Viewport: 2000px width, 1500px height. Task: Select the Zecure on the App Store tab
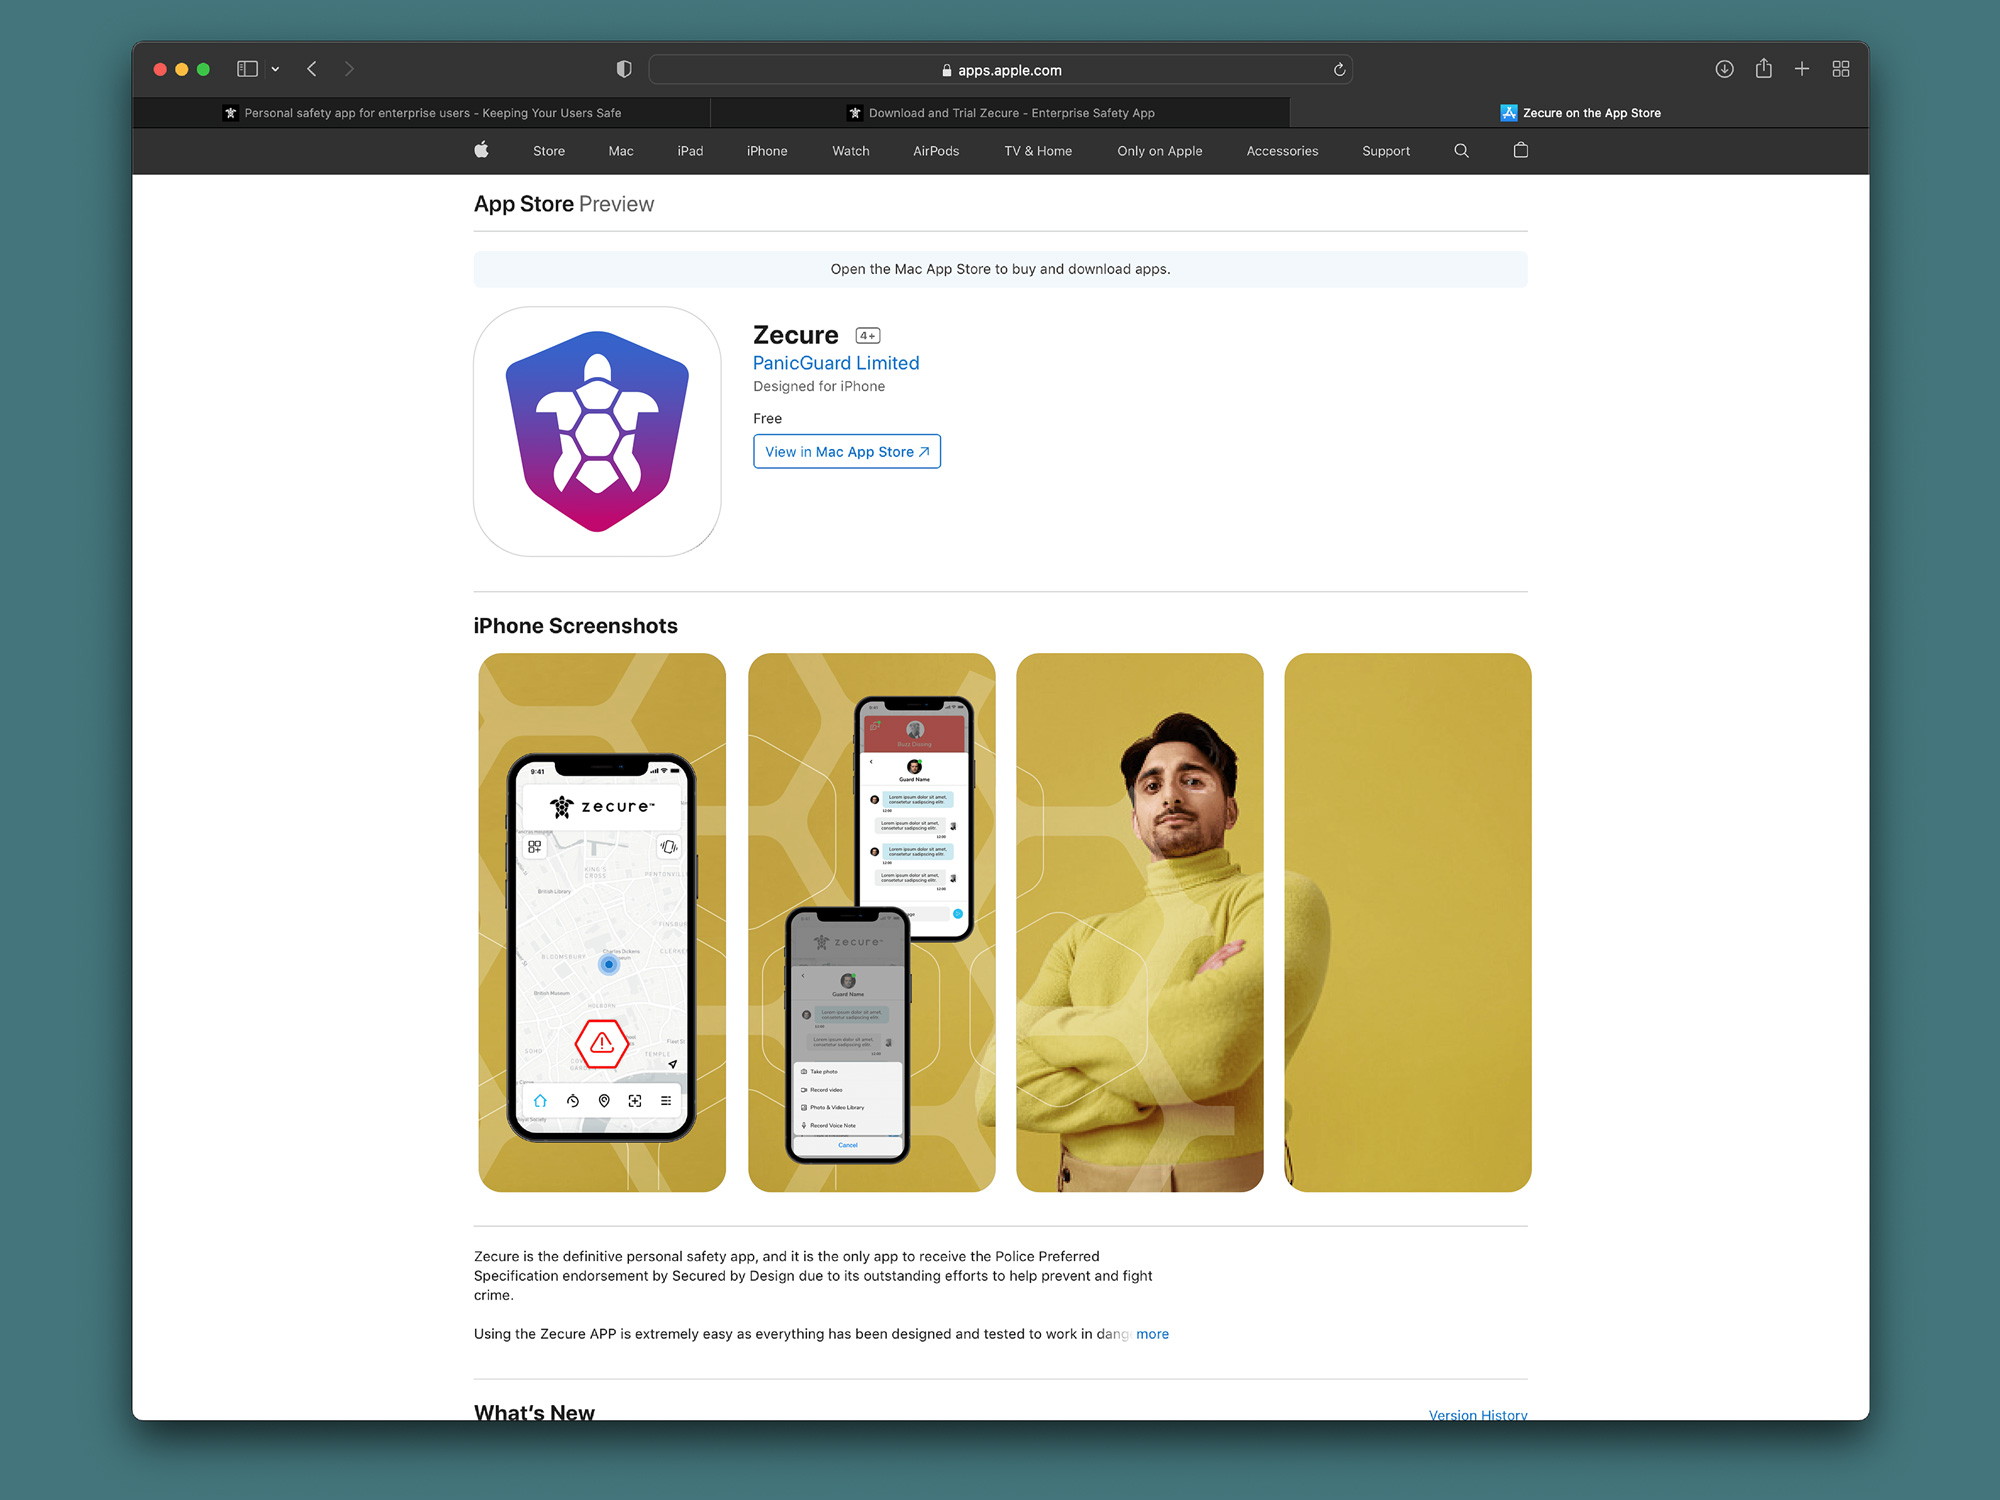pyautogui.click(x=1580, y=113)
